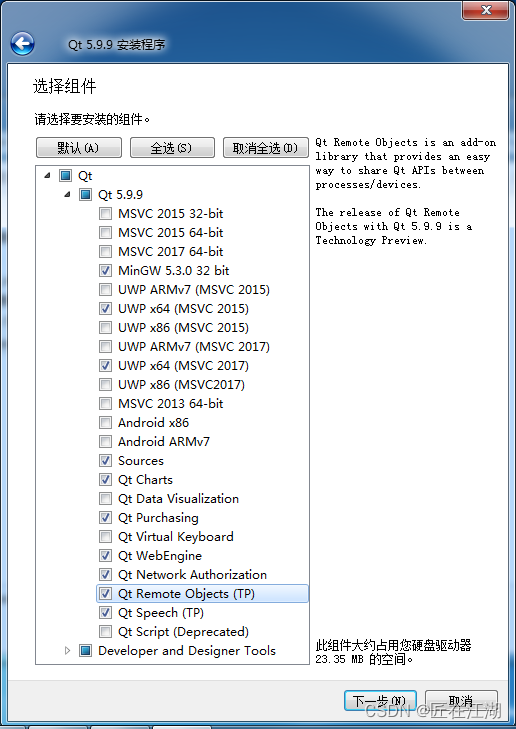Check the Android x86 checkbox
The image size is (516, 729).
(x=106, y=423)
